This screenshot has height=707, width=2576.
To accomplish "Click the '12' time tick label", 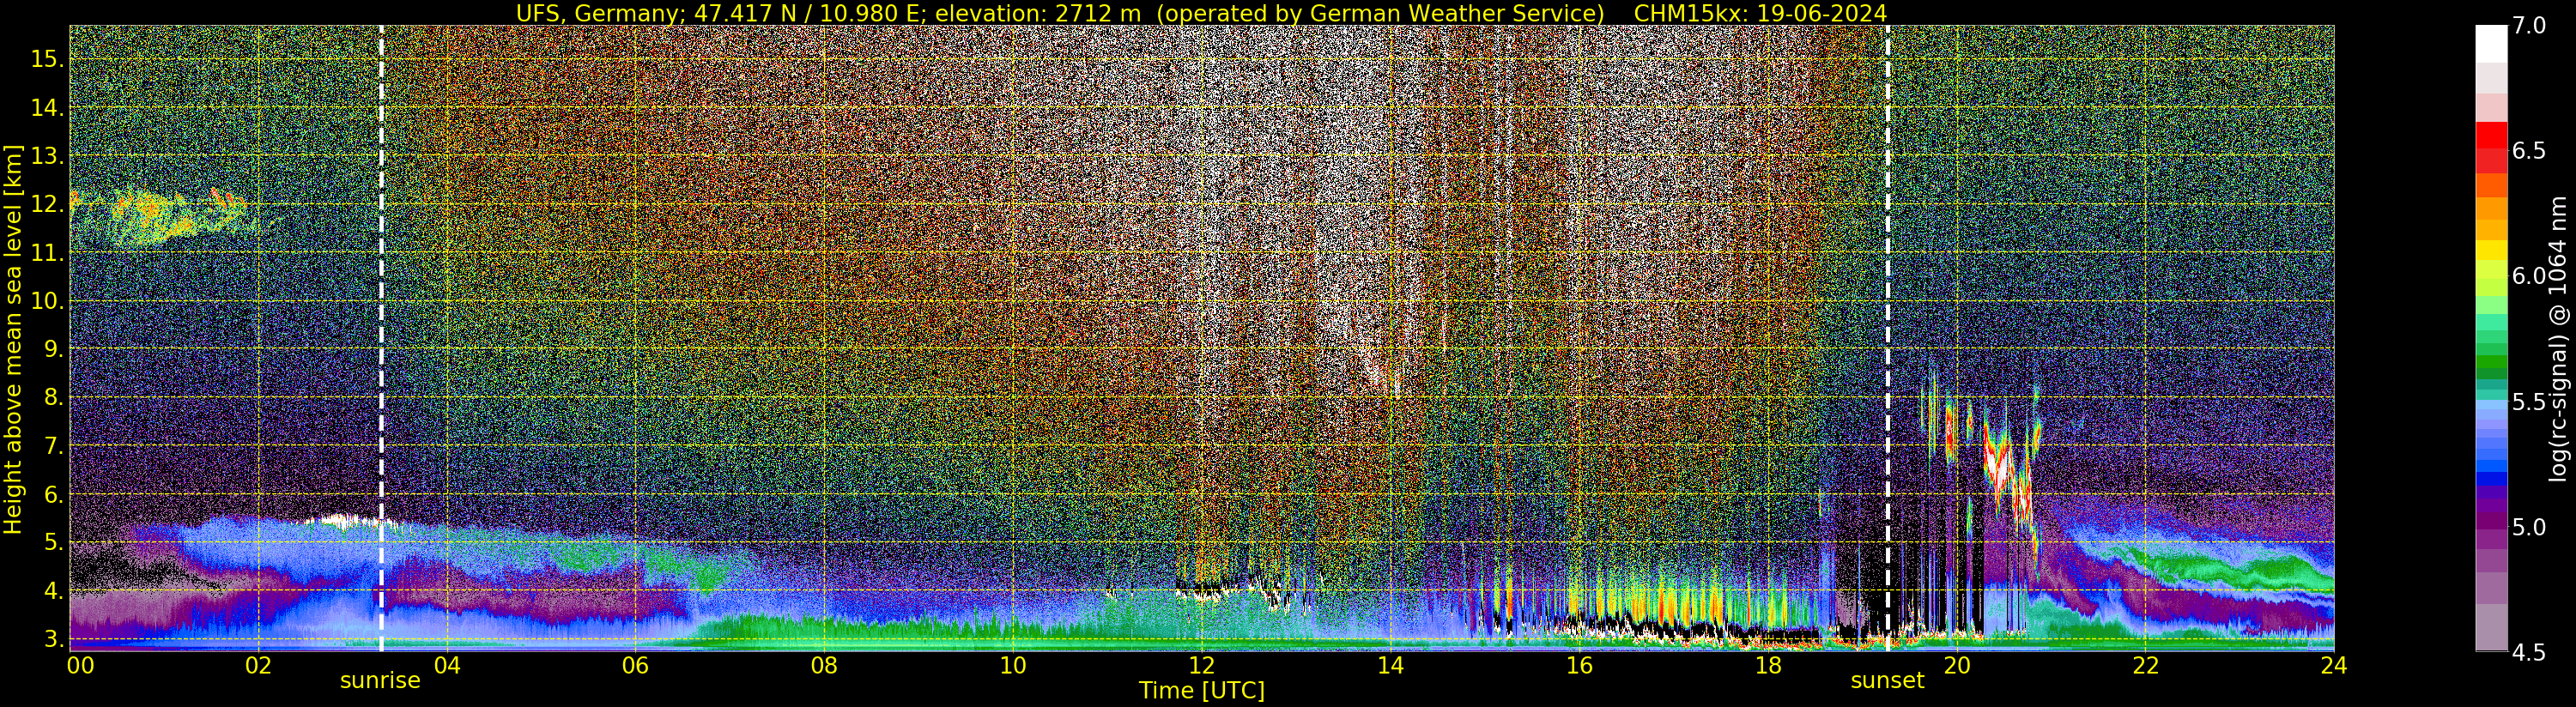I will click(x=1202, y=666).
